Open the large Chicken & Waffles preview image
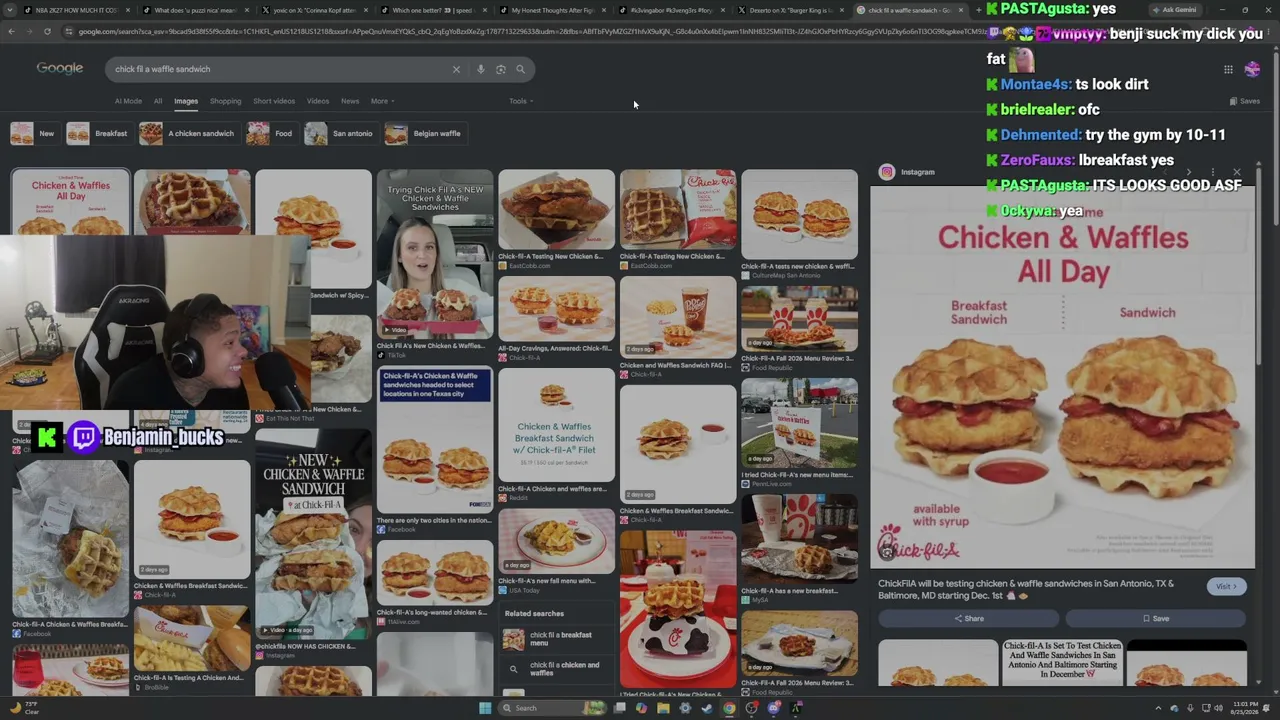The height and width of the screenshot is (720, 1280). (x=1062, y=378)
